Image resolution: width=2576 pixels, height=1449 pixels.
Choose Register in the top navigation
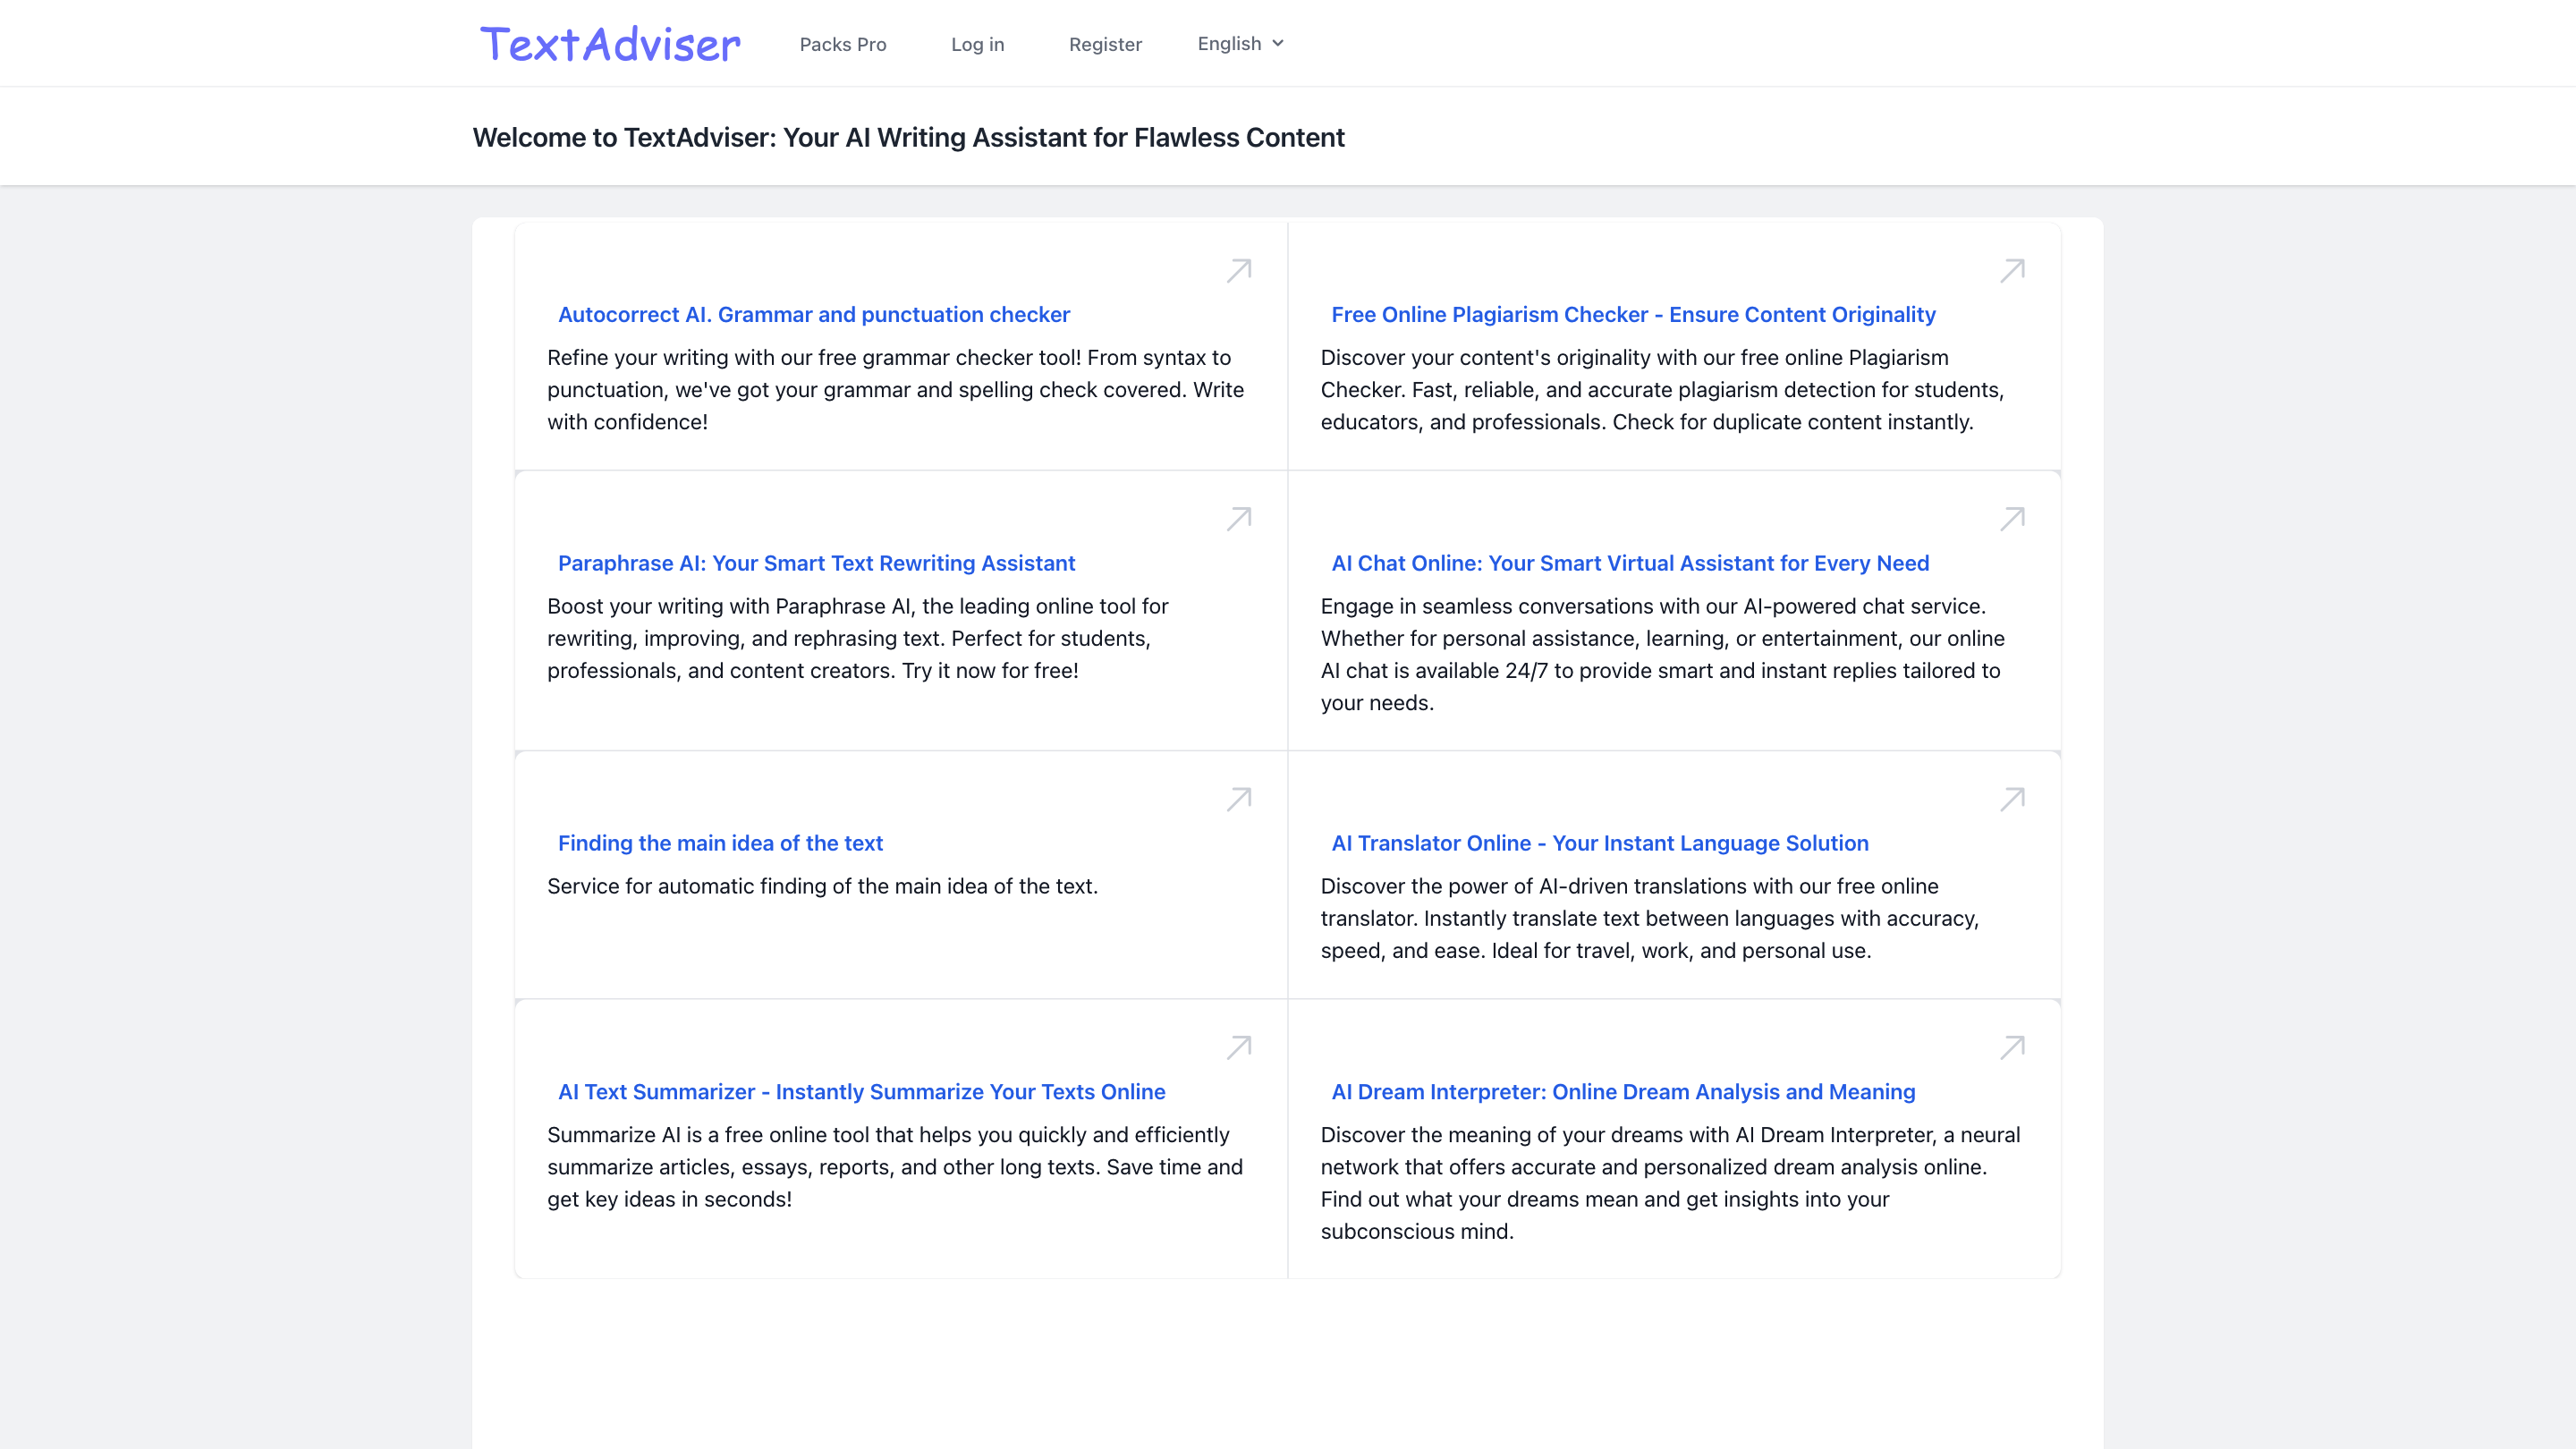[1105, 44]
